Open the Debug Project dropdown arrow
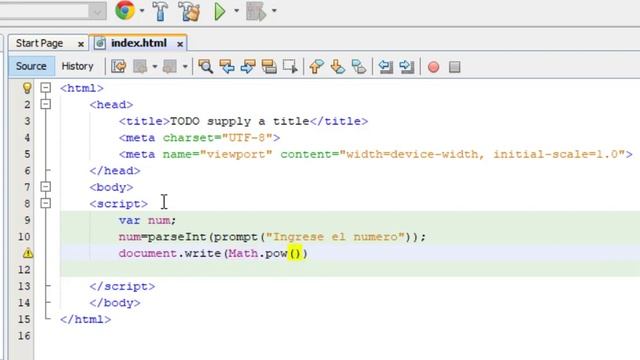 (x=274, y=11)
